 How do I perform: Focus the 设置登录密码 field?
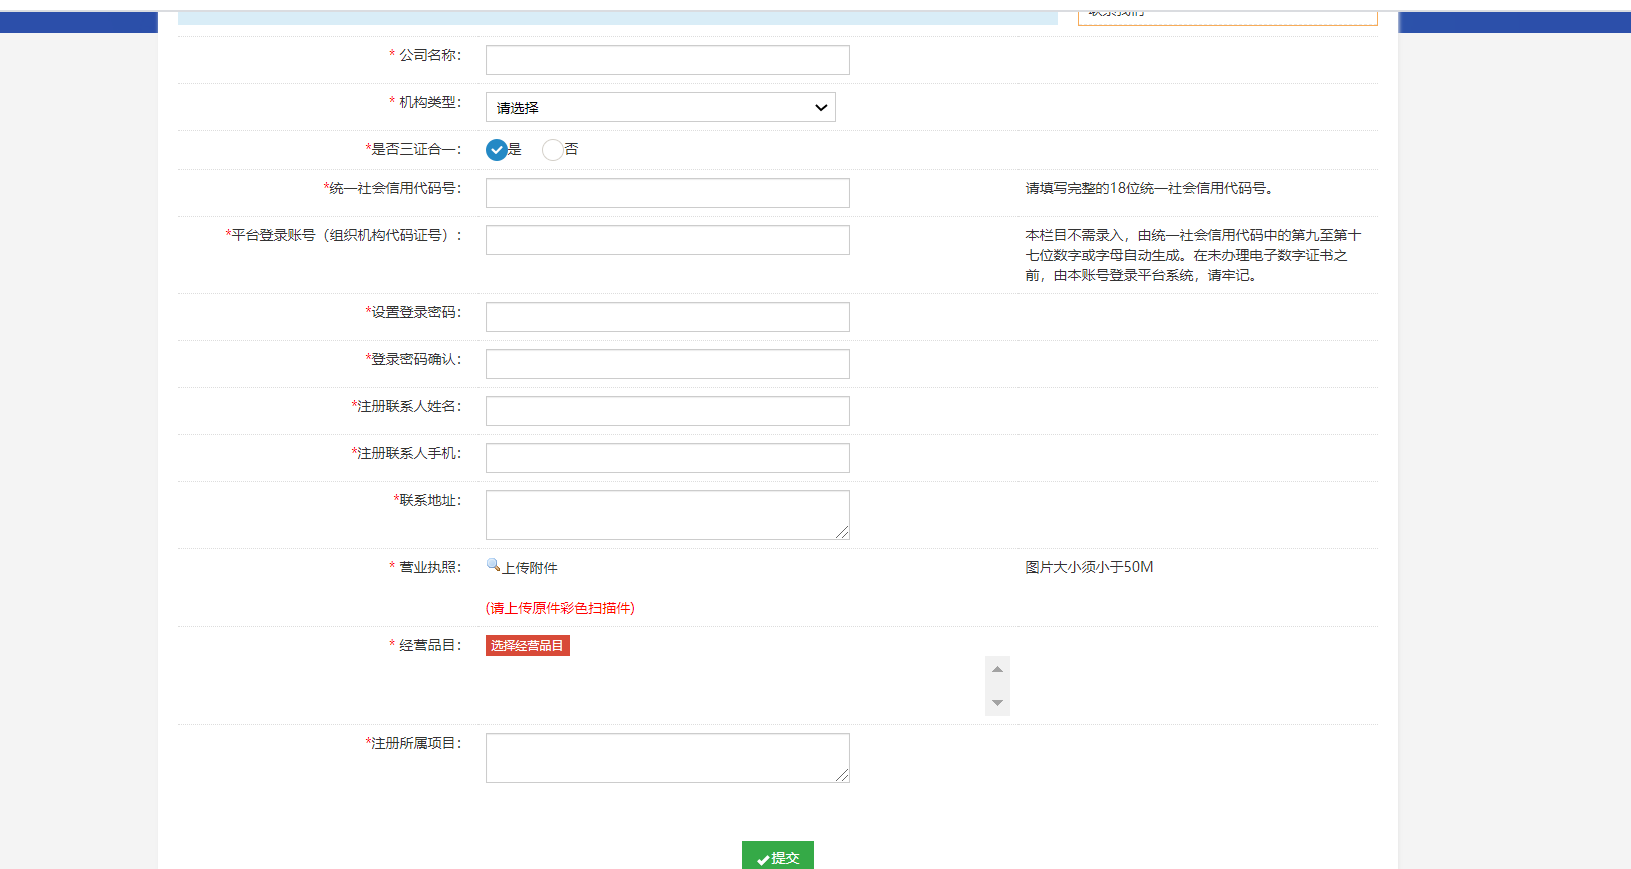(667, 317)
